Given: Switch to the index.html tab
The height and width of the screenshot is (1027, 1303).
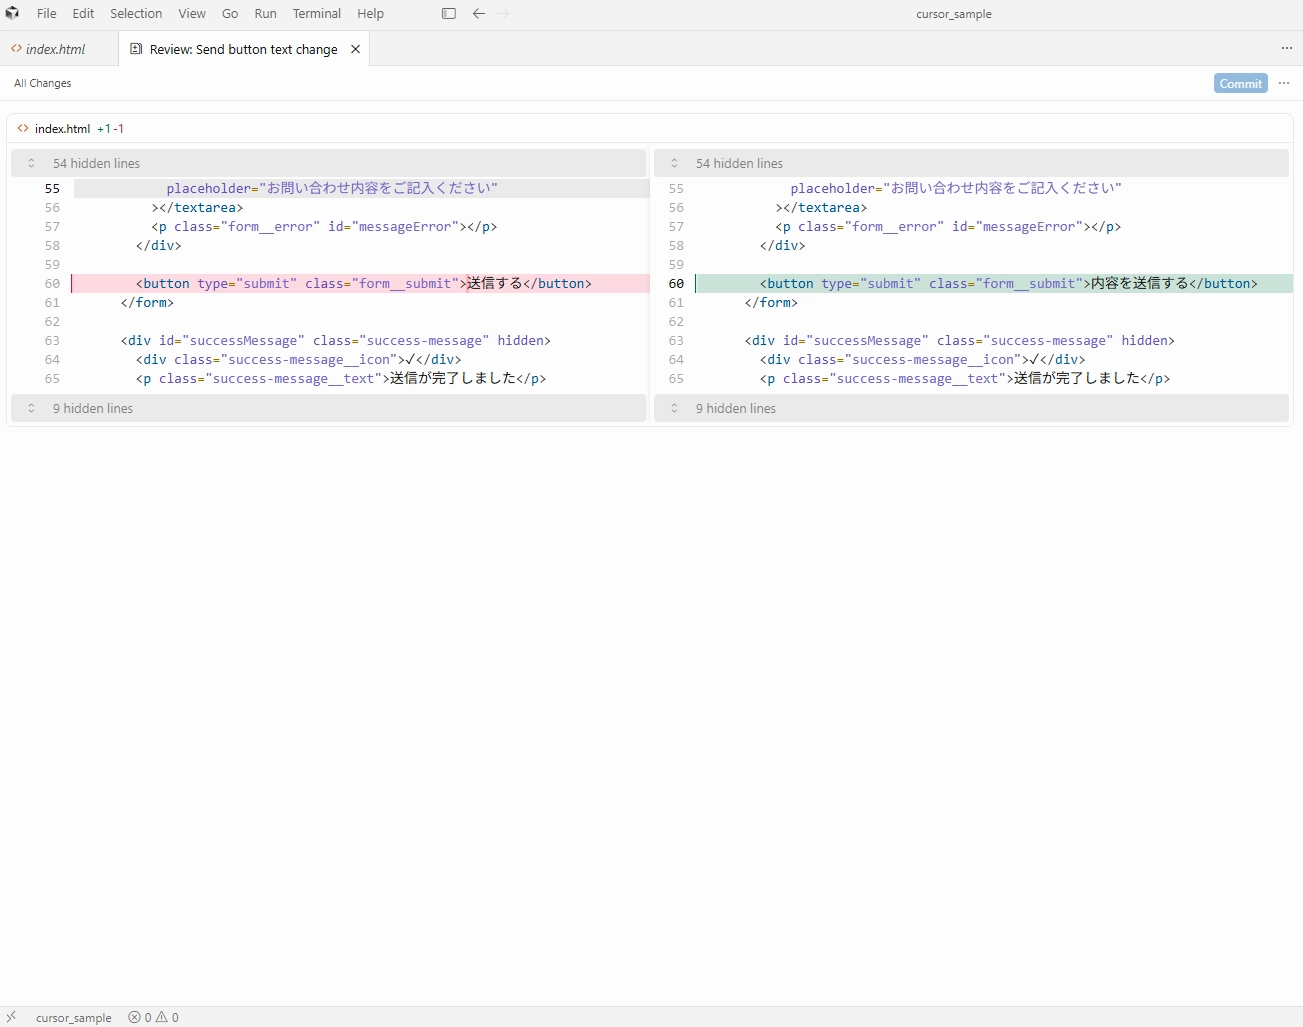Looking at the screenshot, I should click(x=59, y=49).
